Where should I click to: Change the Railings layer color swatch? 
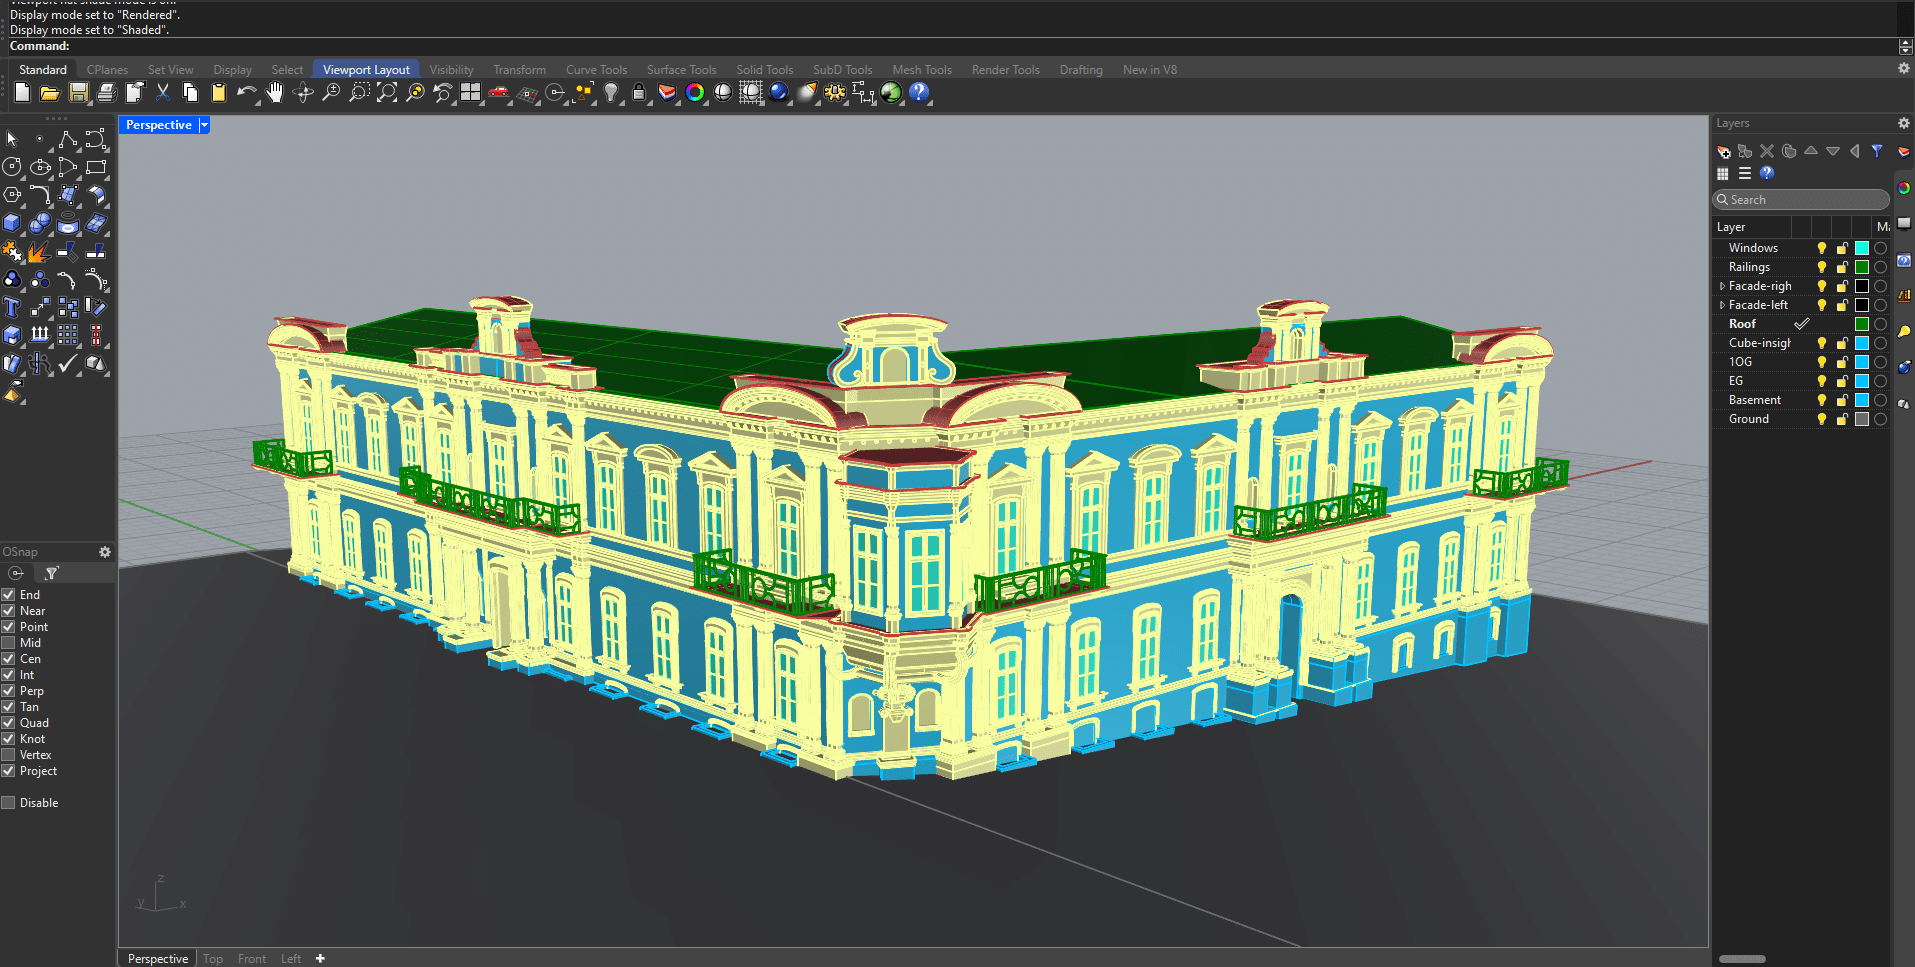coord(1861,267)
